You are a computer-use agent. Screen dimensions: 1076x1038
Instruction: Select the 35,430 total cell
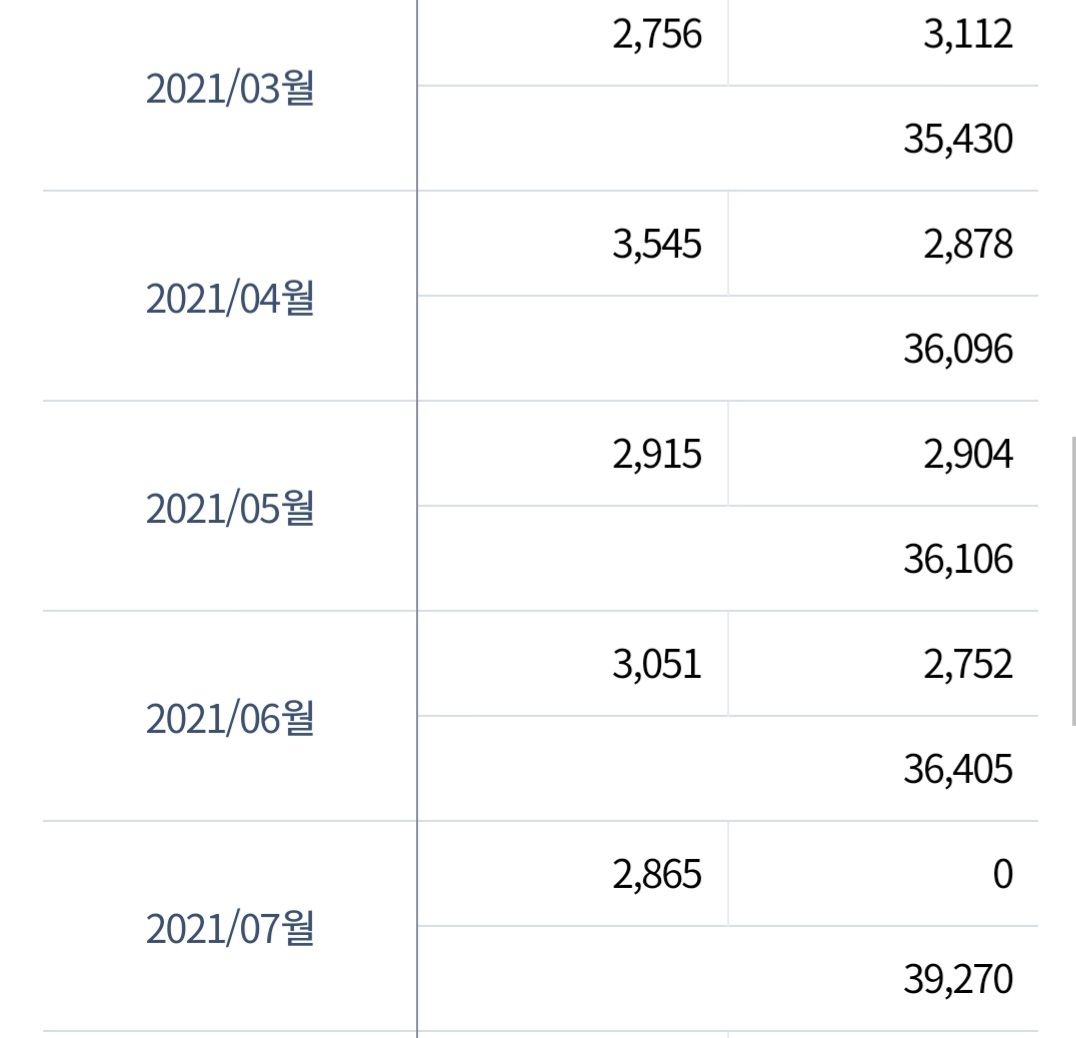pos(728,139)
